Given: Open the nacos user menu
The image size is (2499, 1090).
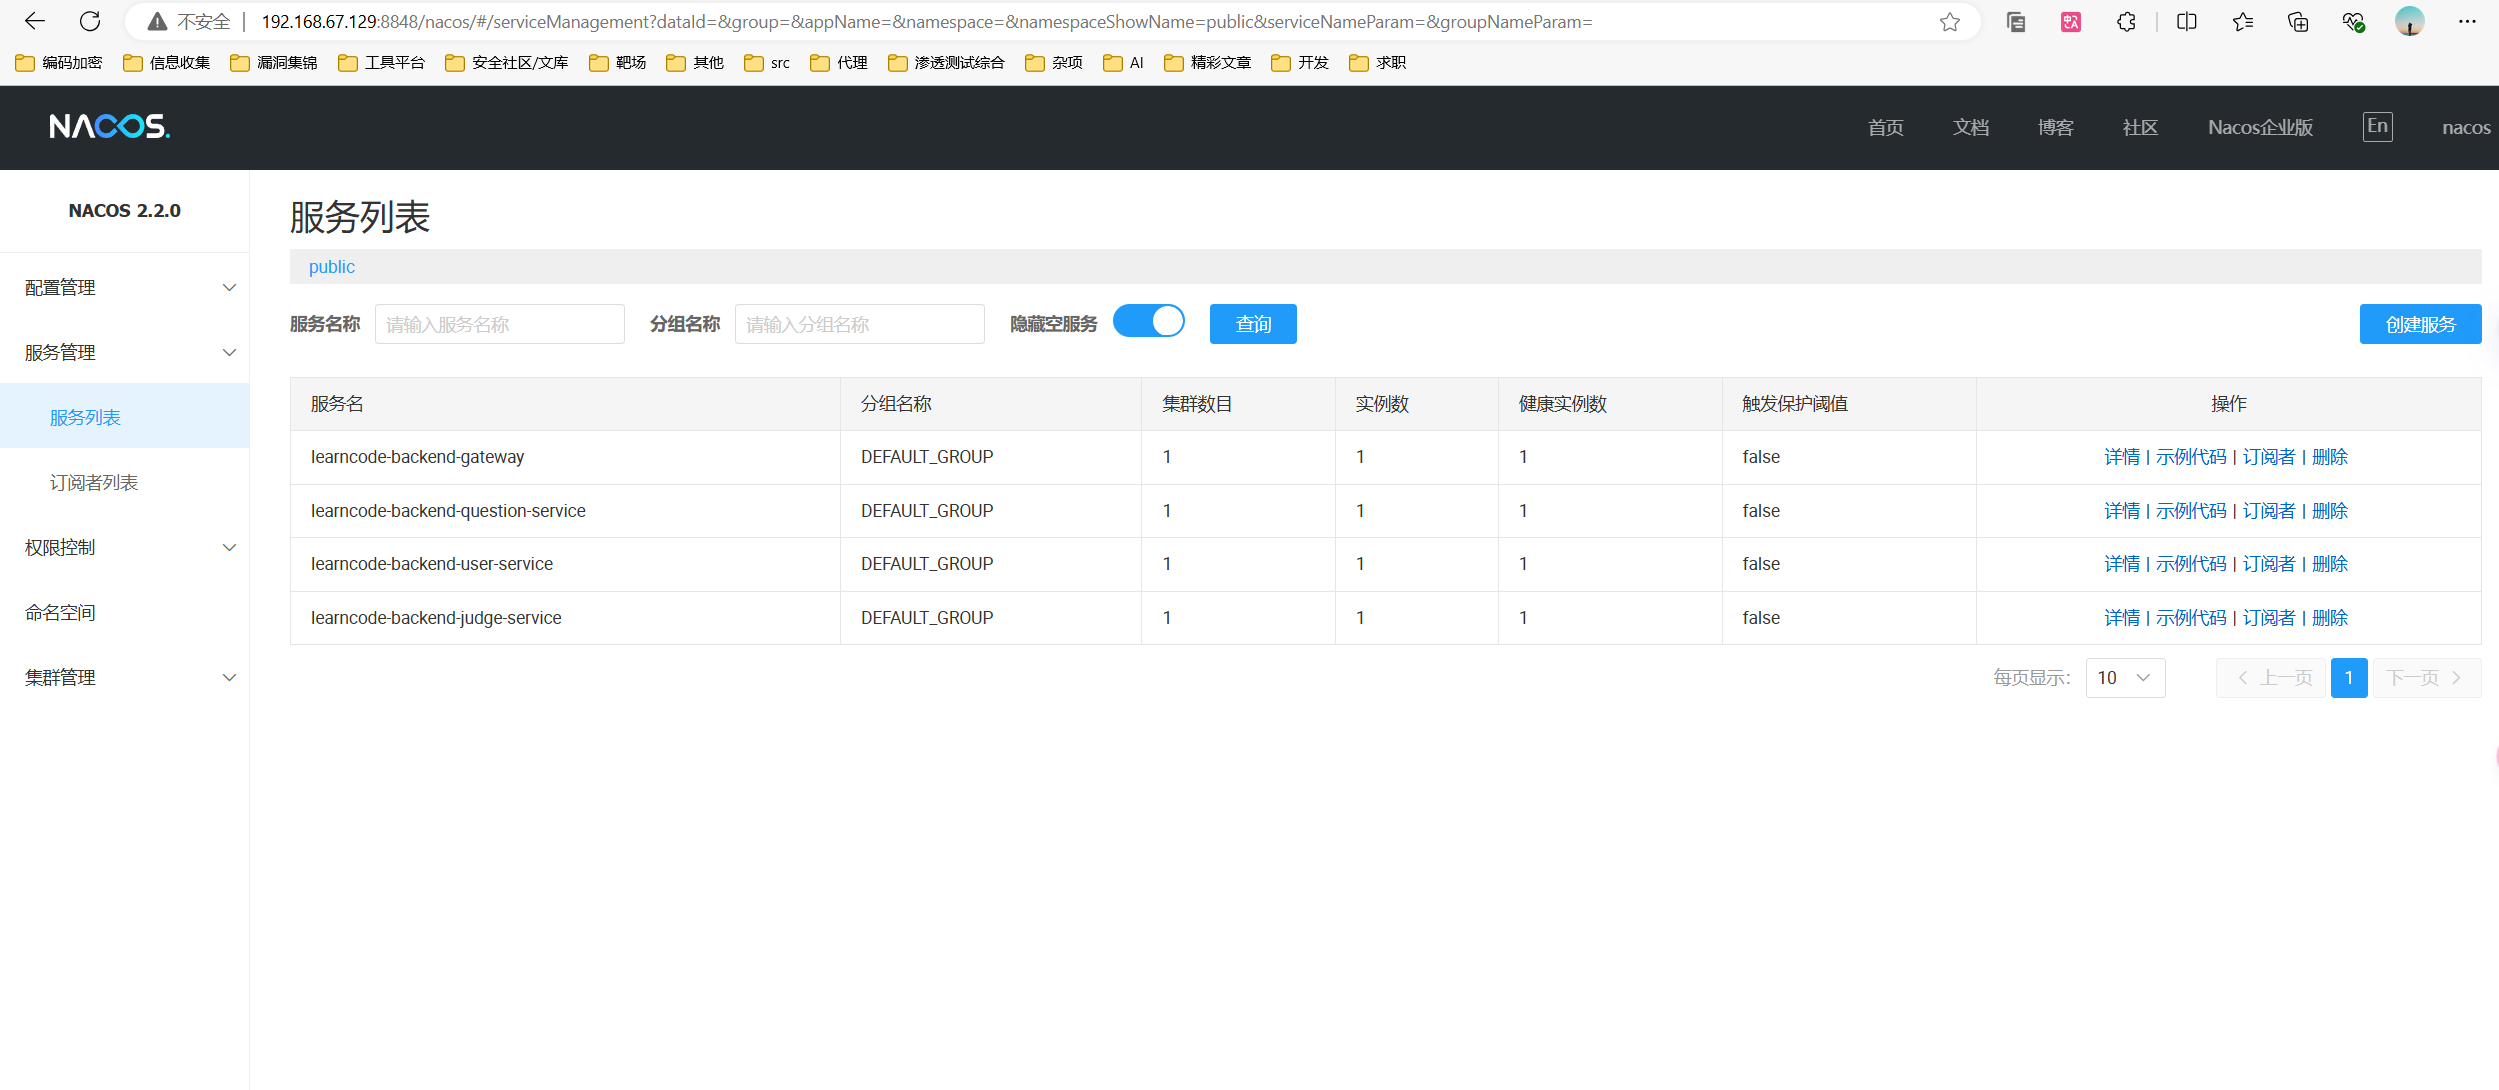Looking at the screenshot, I should click(2466, 128).
